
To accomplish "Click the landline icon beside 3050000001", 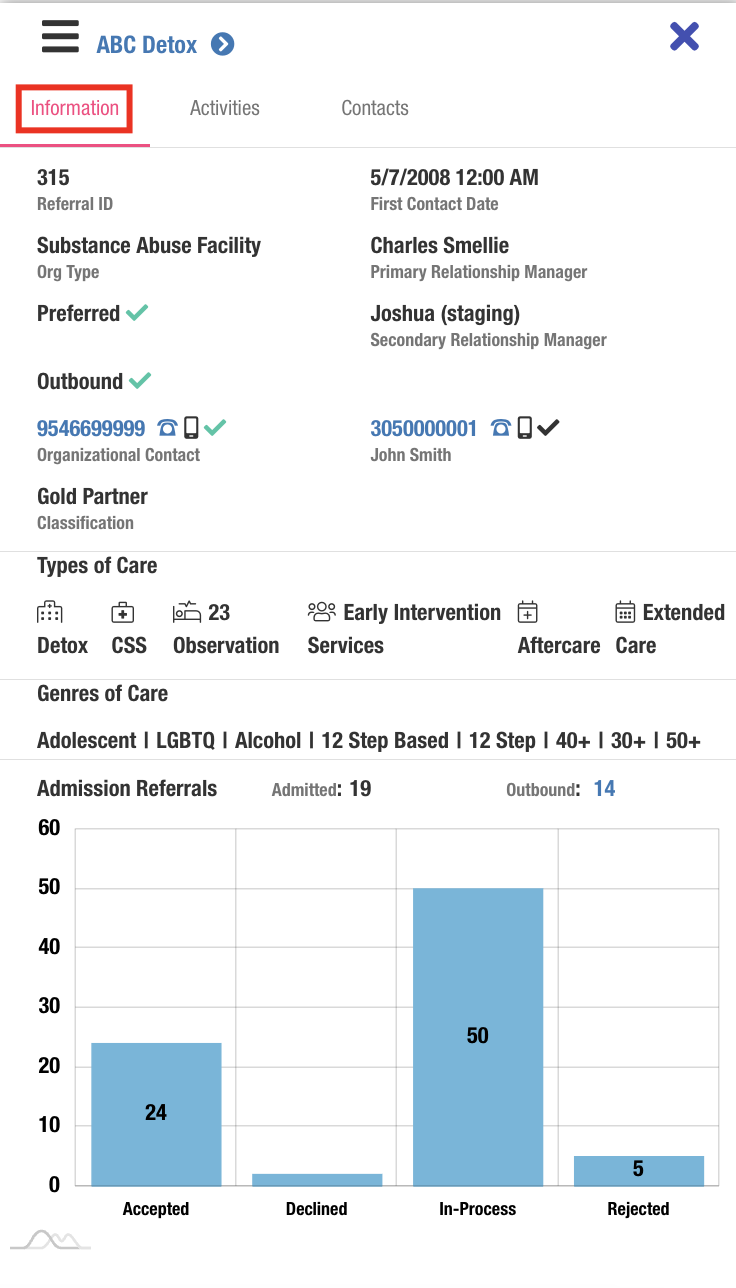I will tap(501, 429).
